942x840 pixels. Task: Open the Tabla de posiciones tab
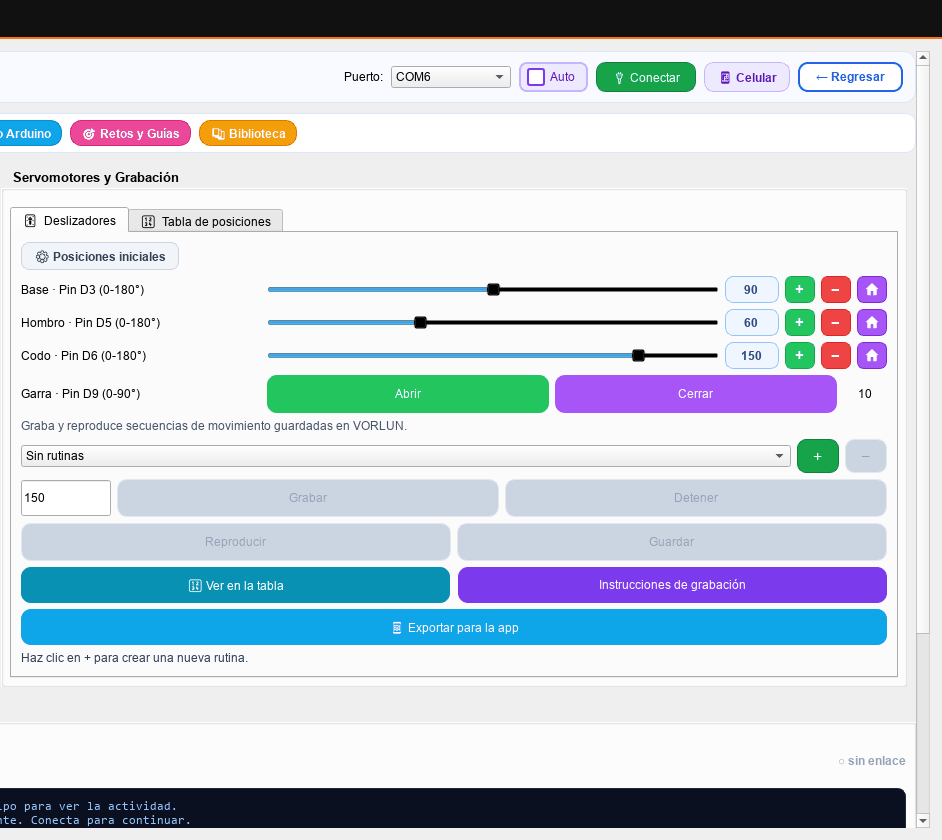click(206, 221)
